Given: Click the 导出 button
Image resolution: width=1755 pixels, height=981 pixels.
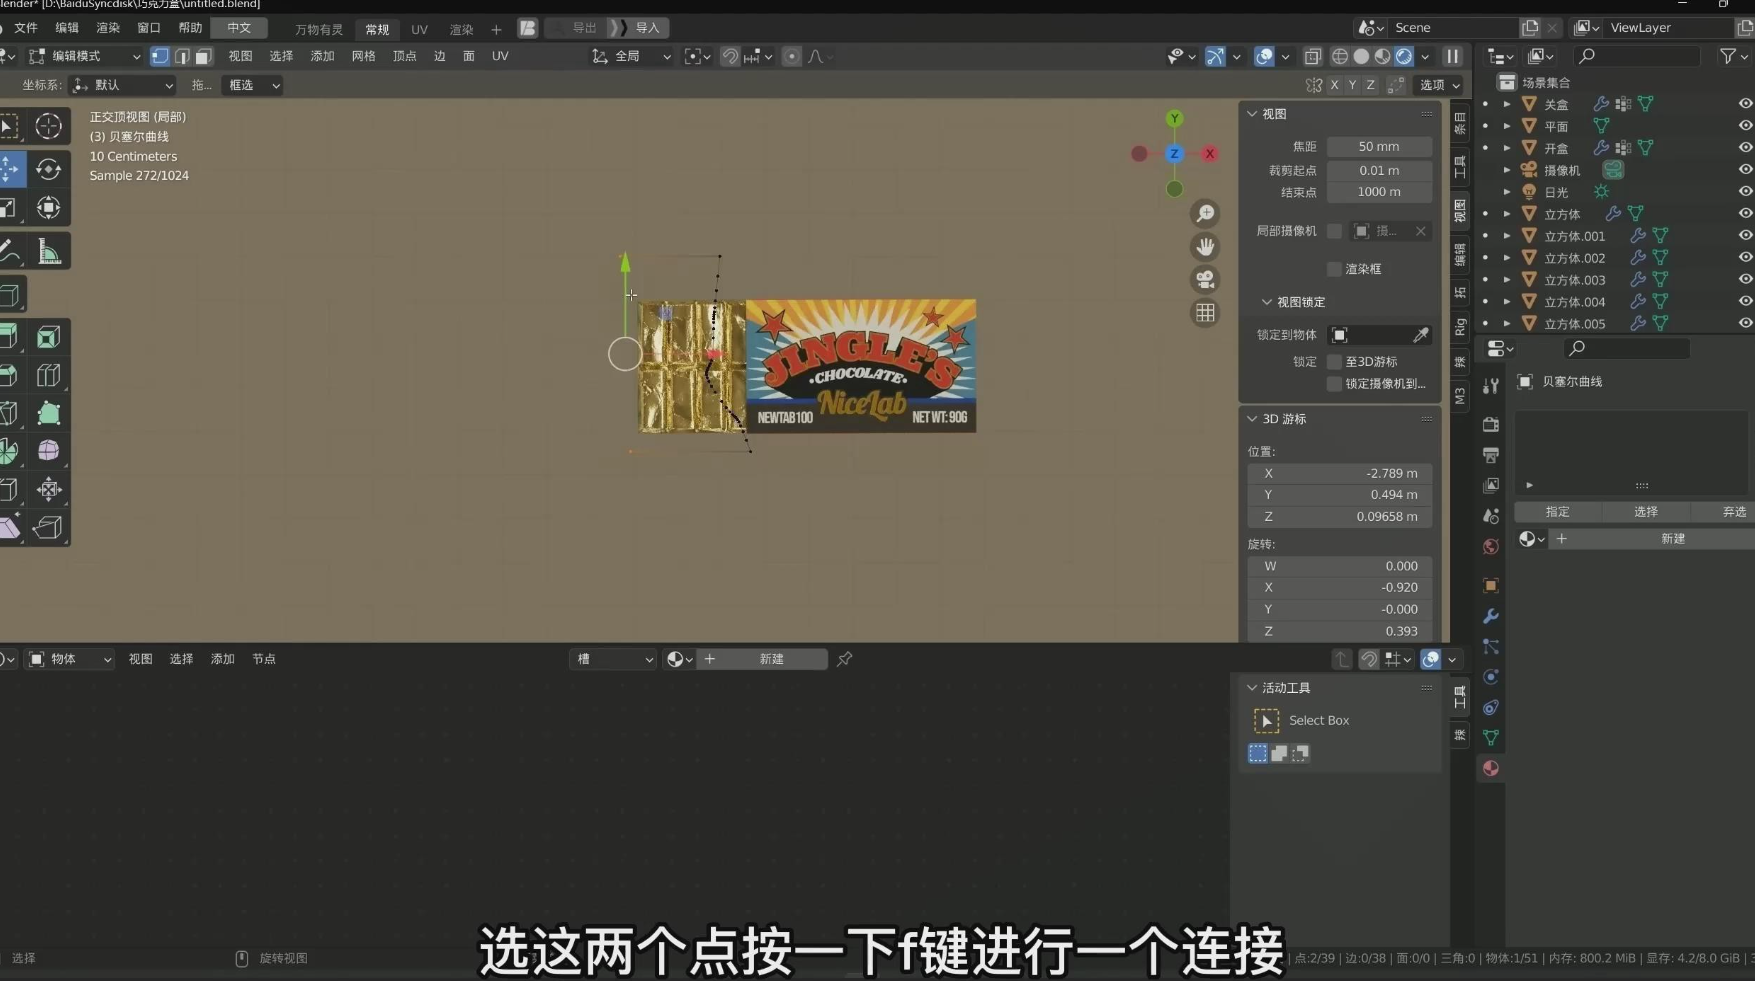Looking at the screenshot, I should [575, 28].
